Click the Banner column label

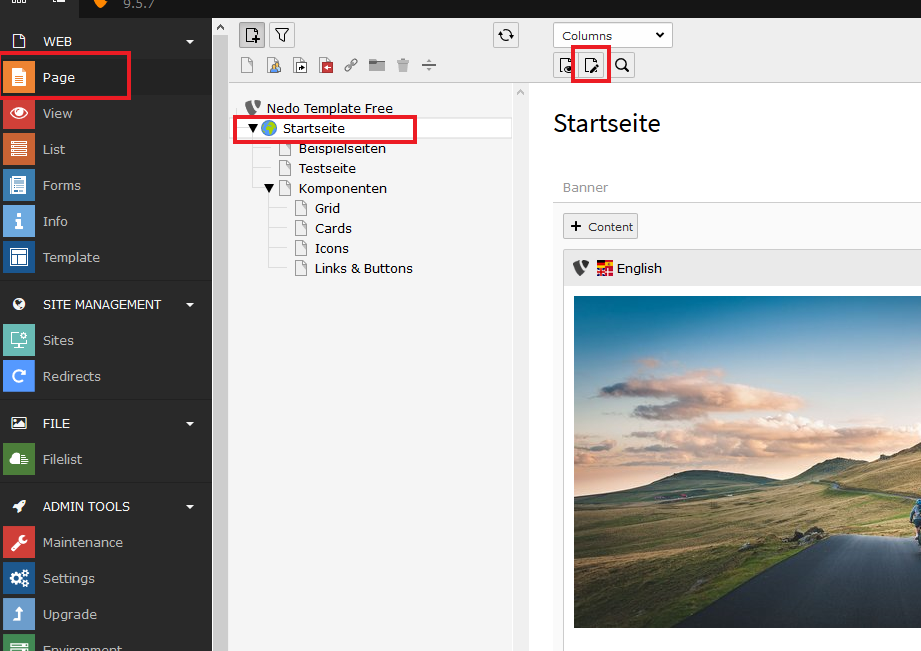tap(585, 187)
